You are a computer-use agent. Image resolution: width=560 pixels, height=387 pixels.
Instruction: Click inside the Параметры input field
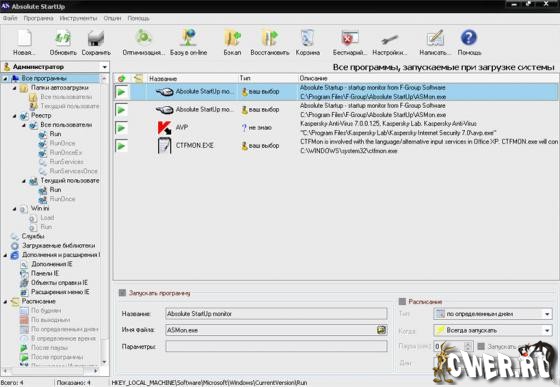click(276, 346)
